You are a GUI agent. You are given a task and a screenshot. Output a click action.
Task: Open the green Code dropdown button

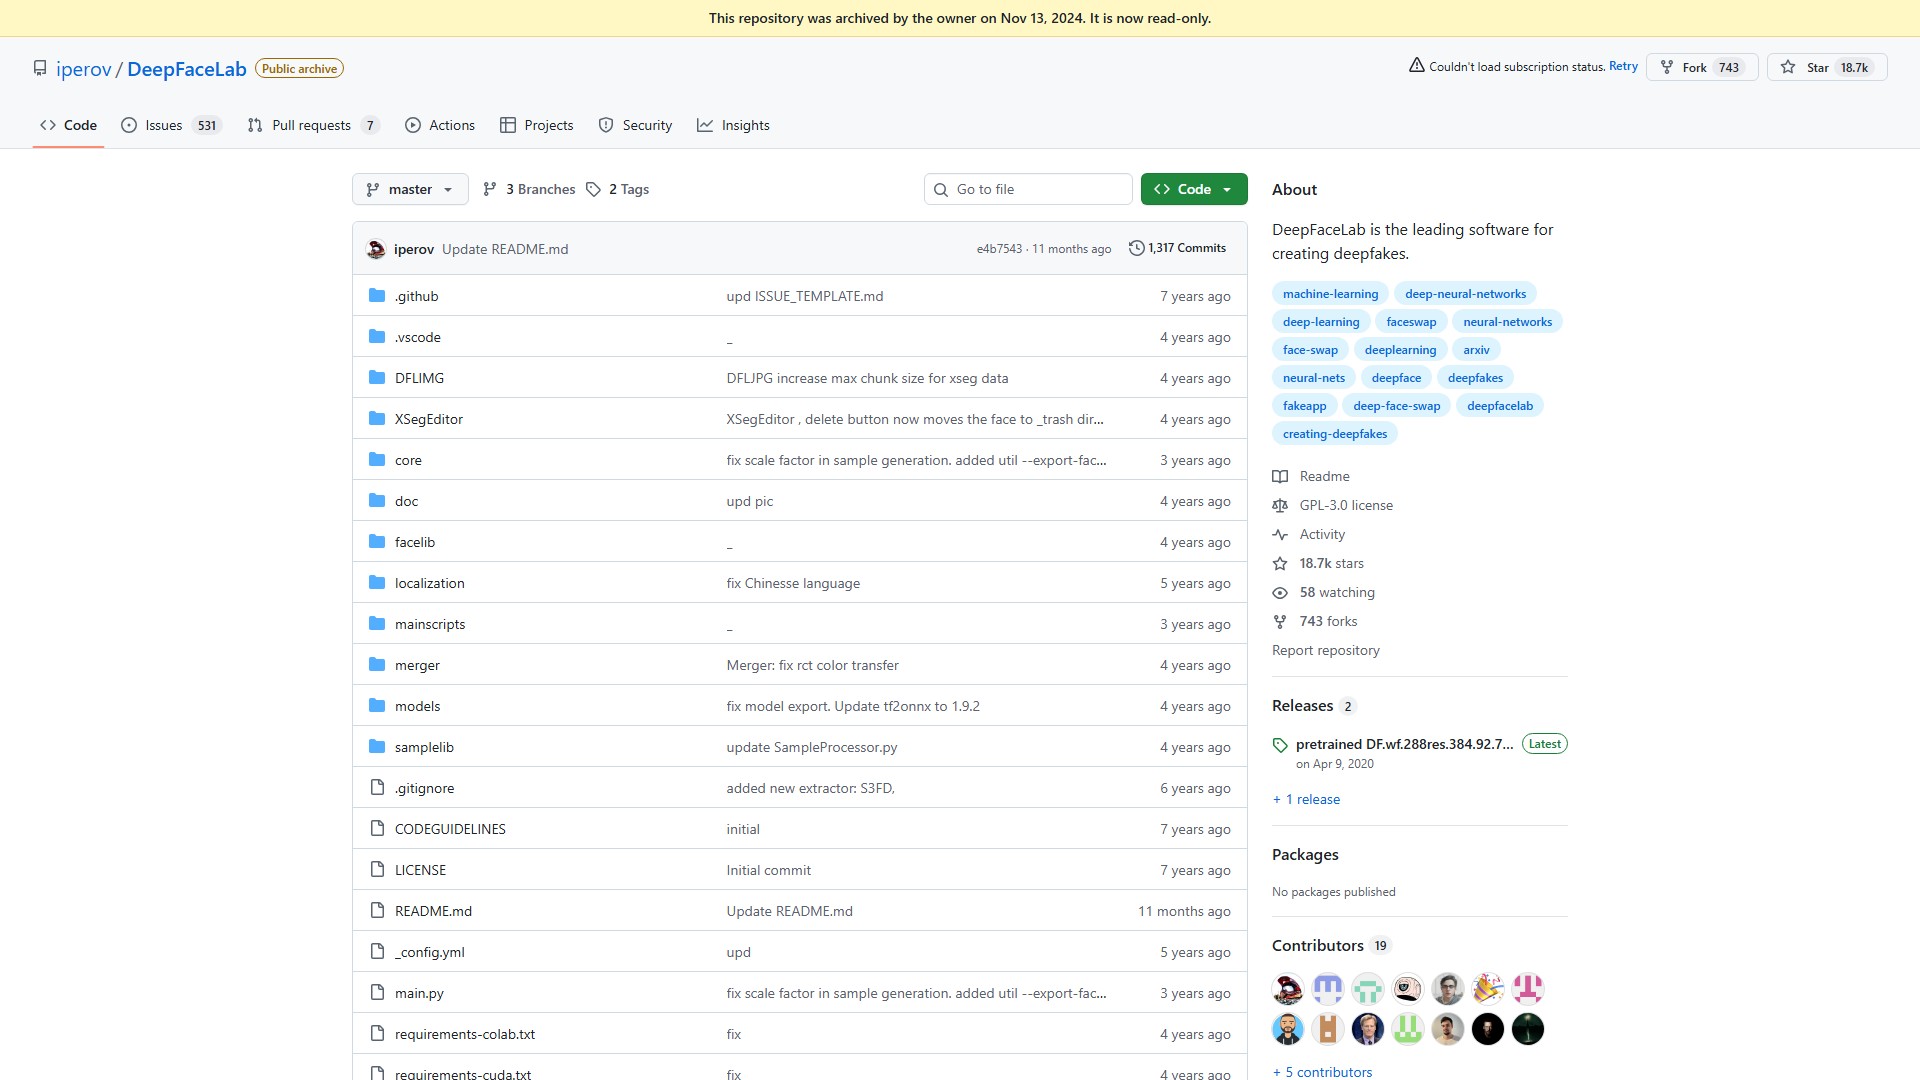[1194, 189]
